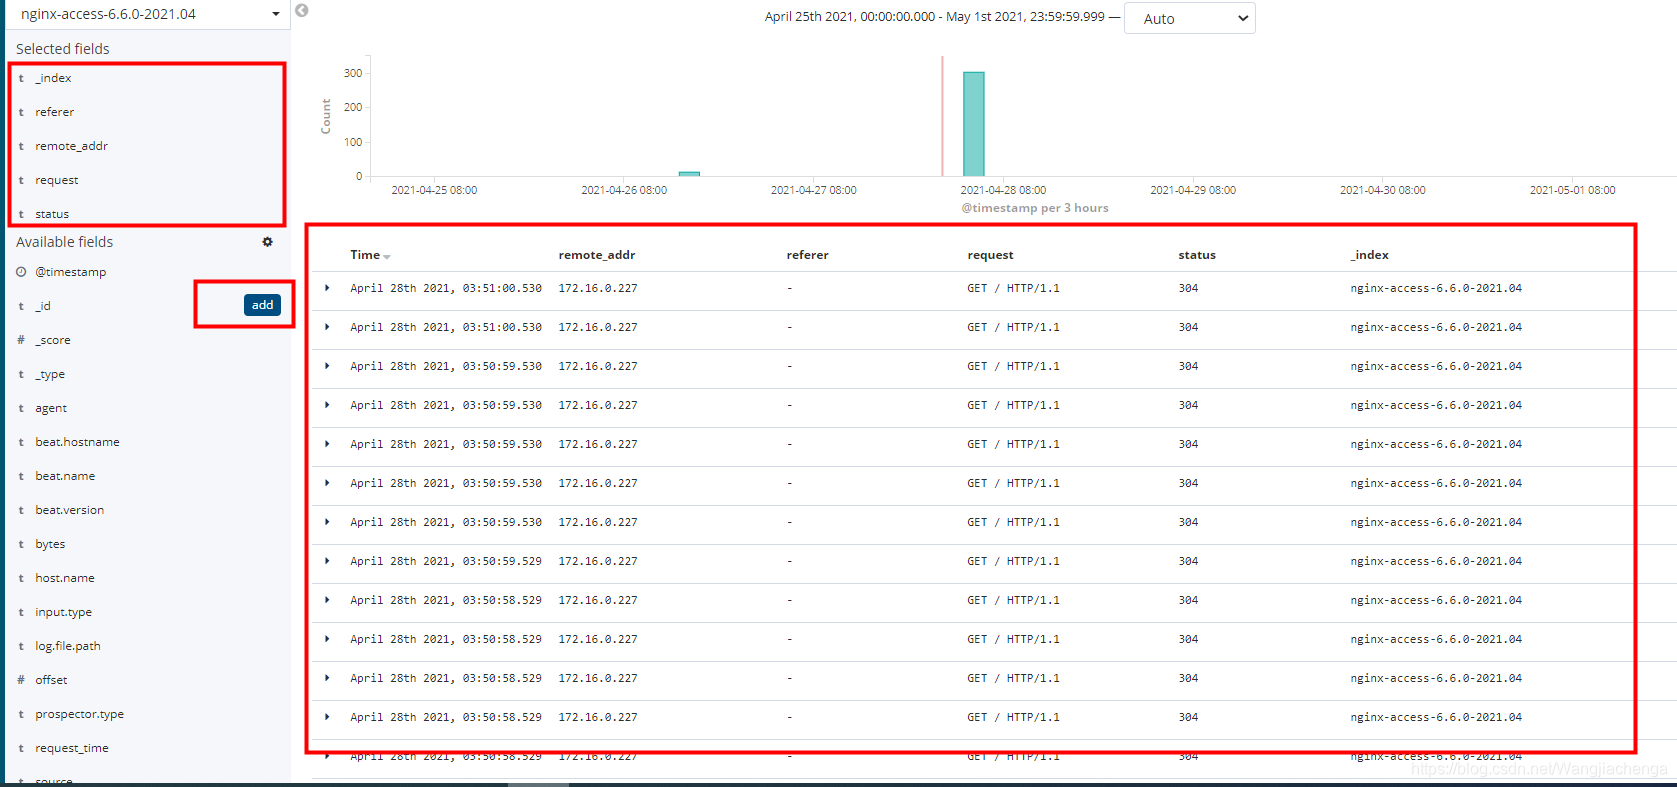Add the _id field with the add button
This screenshot has width=1677, height=787.
tap(262, 305)
